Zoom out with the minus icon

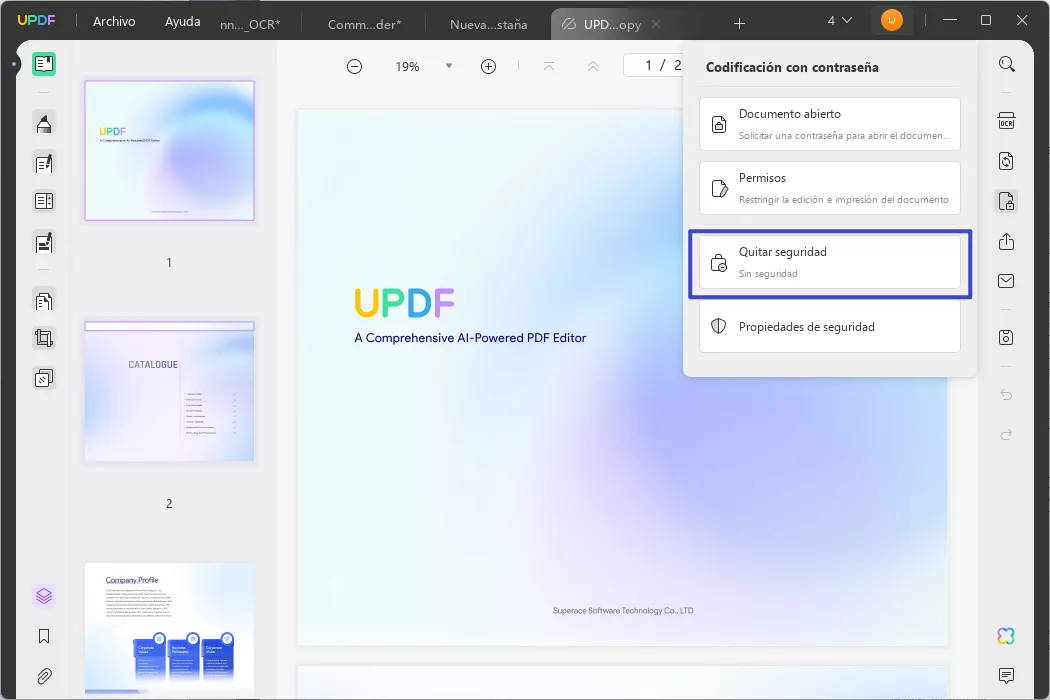tap(354, 66)
